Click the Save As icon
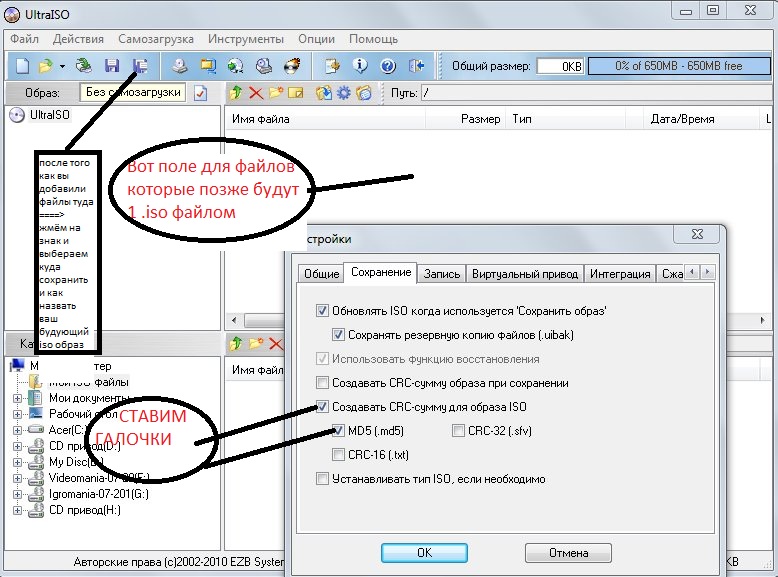 pyautogui.click(x=140, y=65)
